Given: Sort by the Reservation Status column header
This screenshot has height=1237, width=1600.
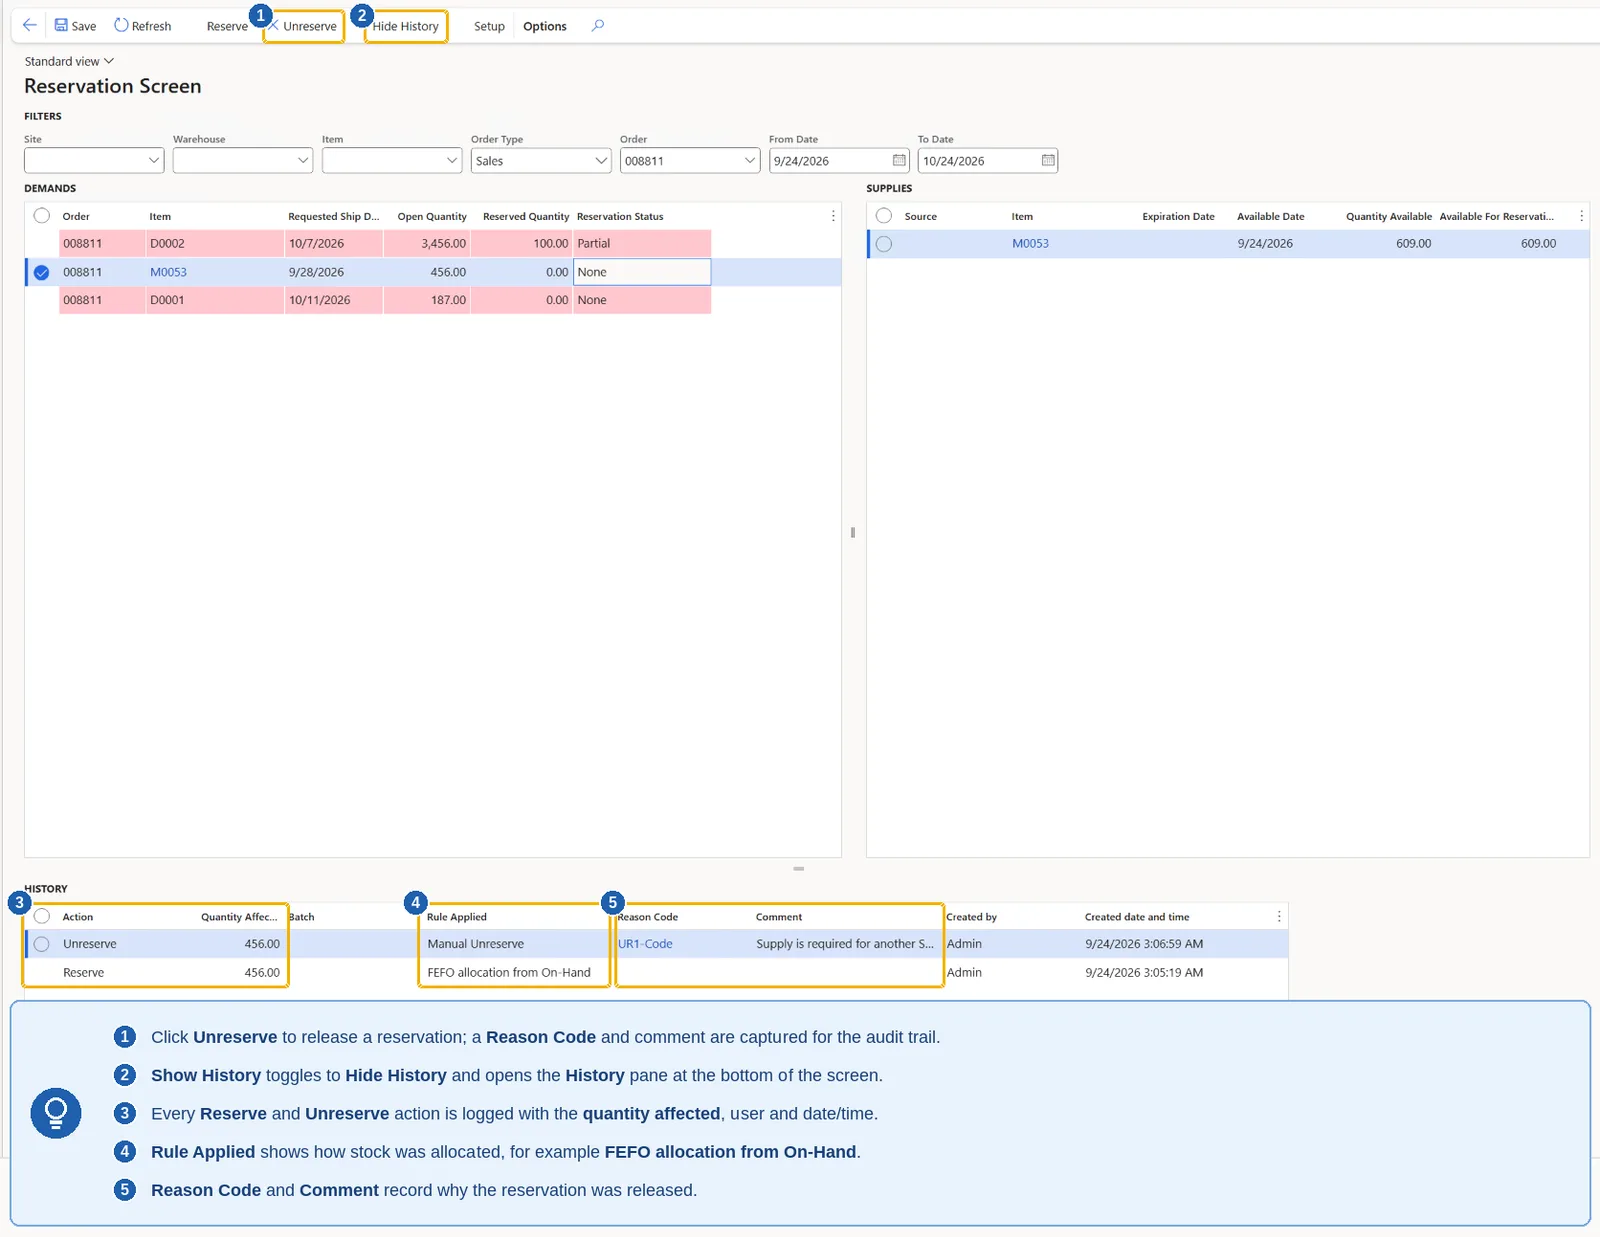Looking at the screenshot, I should [620, 216].
